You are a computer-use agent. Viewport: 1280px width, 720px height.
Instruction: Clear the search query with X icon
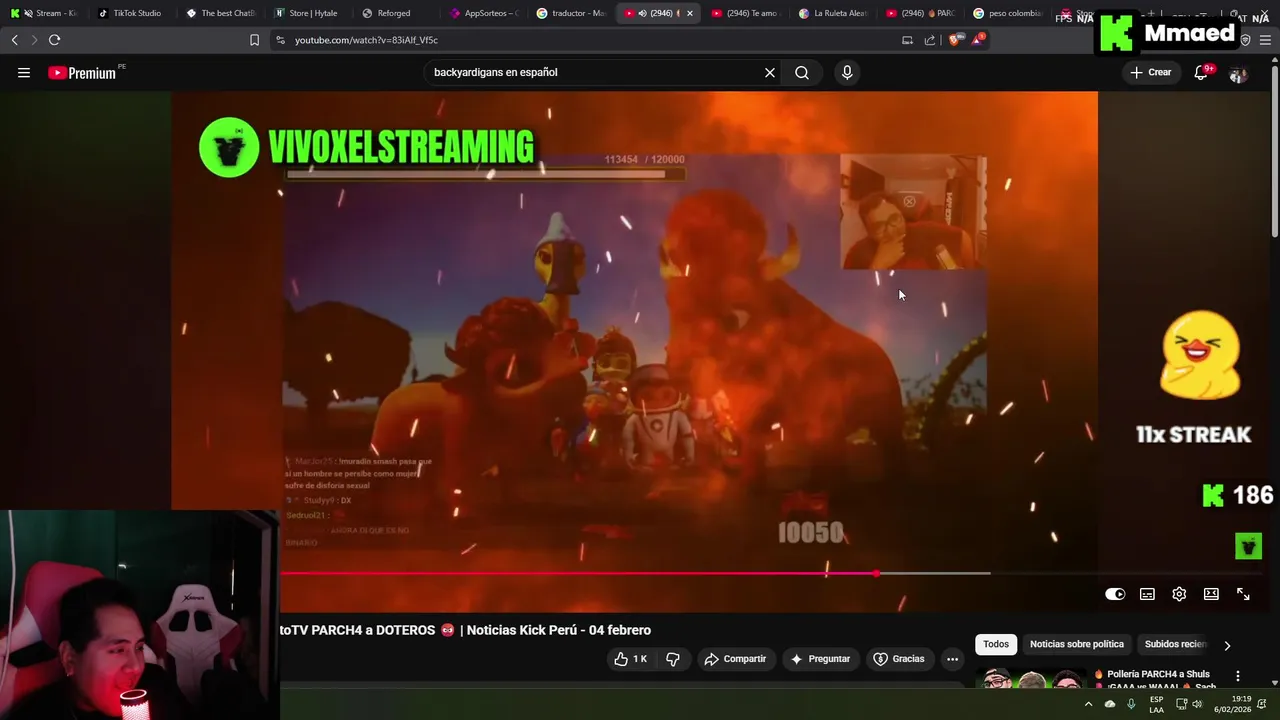click(x=770, y=73)
